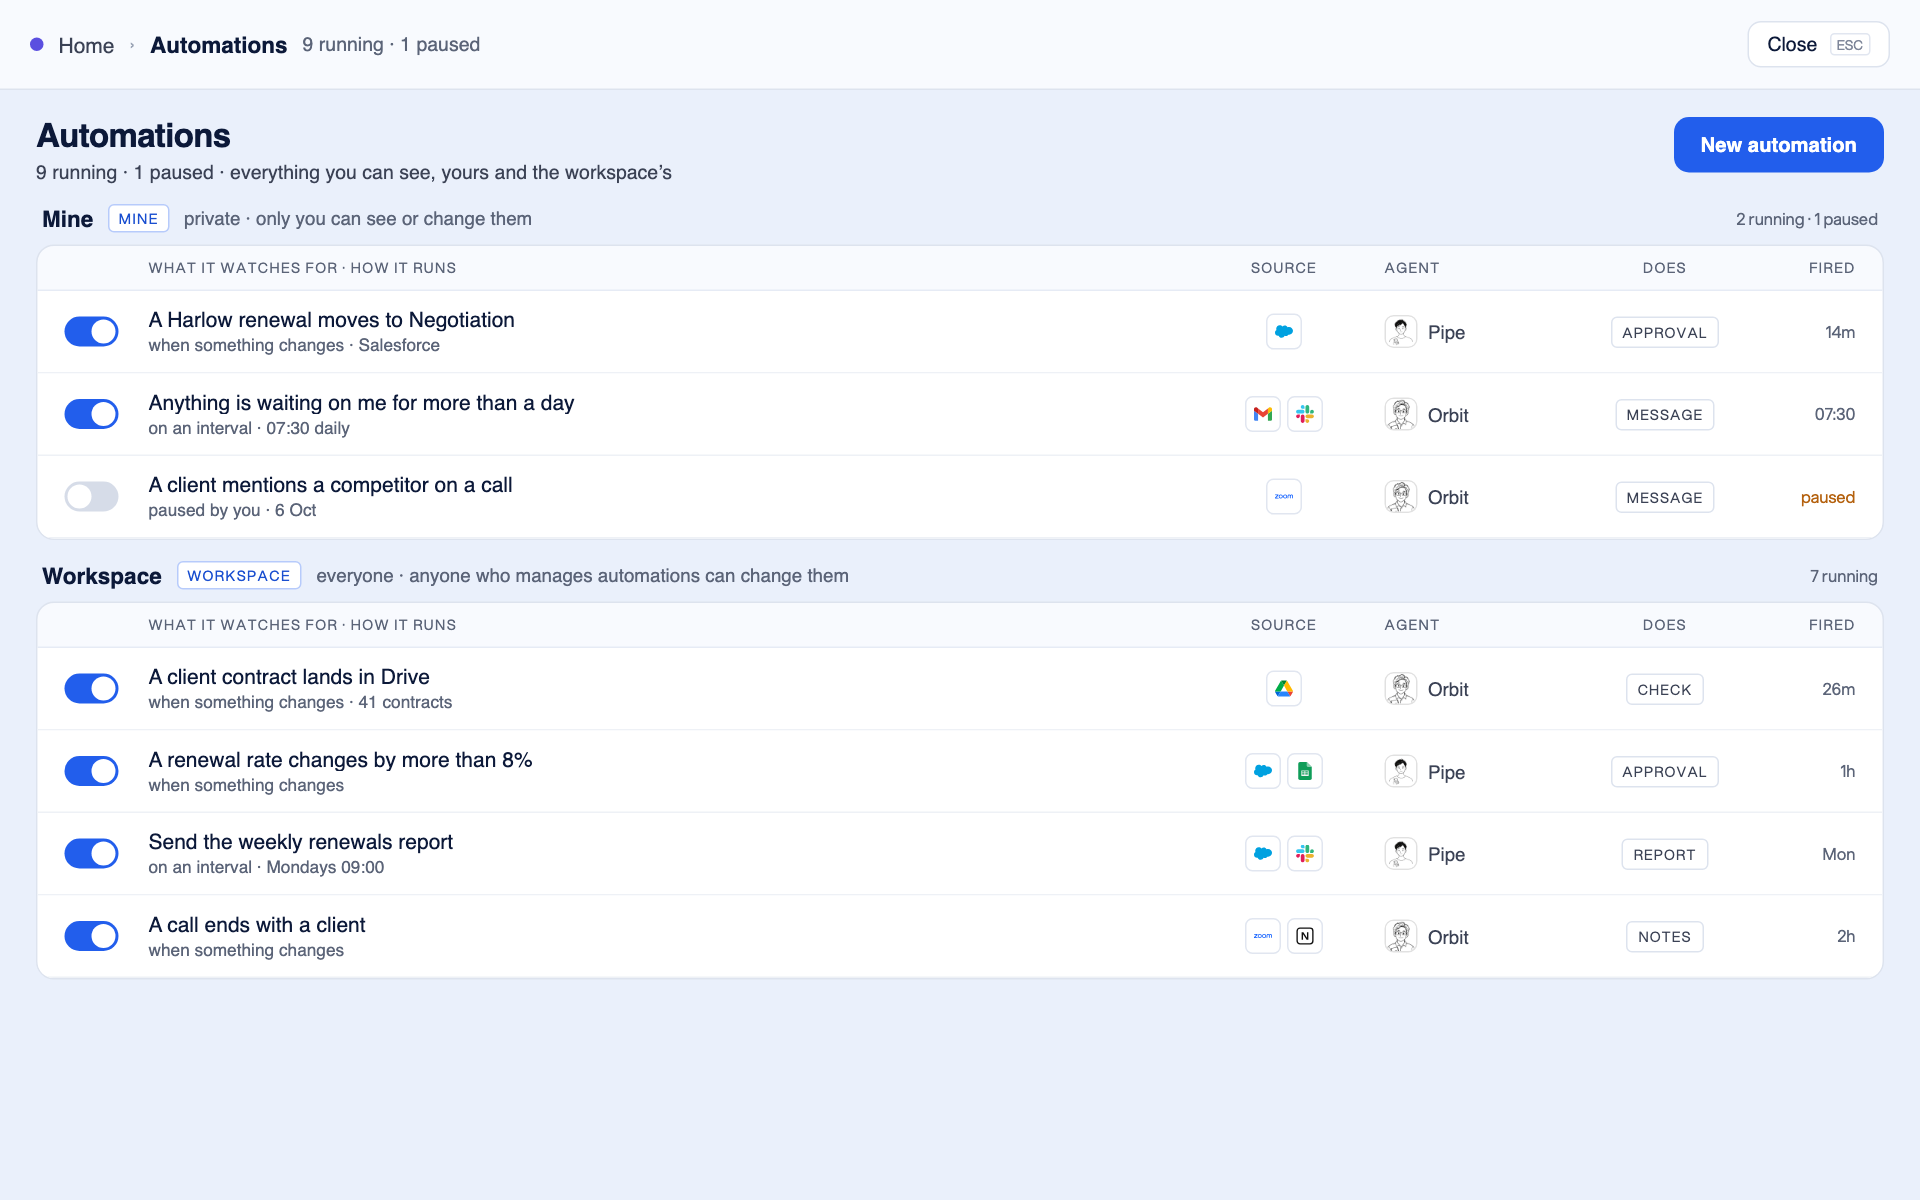Click the WORKSPACE scope badge
The image size is (1920, 1200).
tap(239, 576)
